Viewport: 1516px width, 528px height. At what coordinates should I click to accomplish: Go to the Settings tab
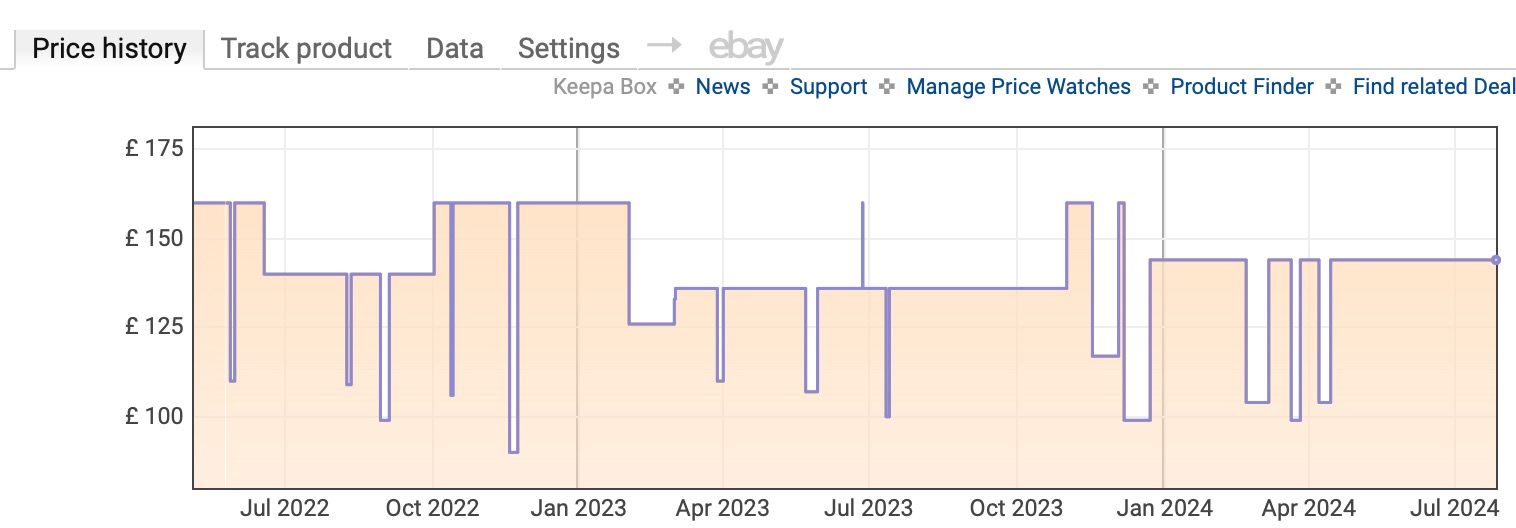tap(568, 48)
